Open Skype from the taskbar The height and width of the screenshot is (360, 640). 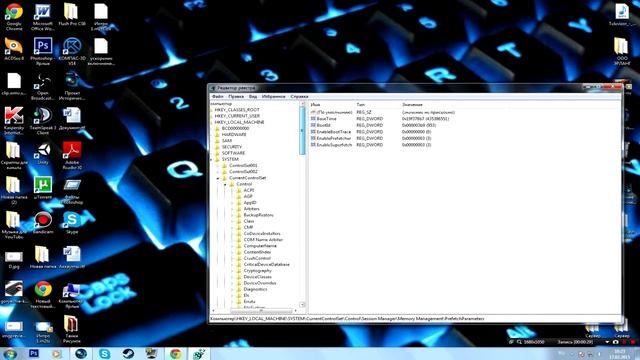(104, 353)
